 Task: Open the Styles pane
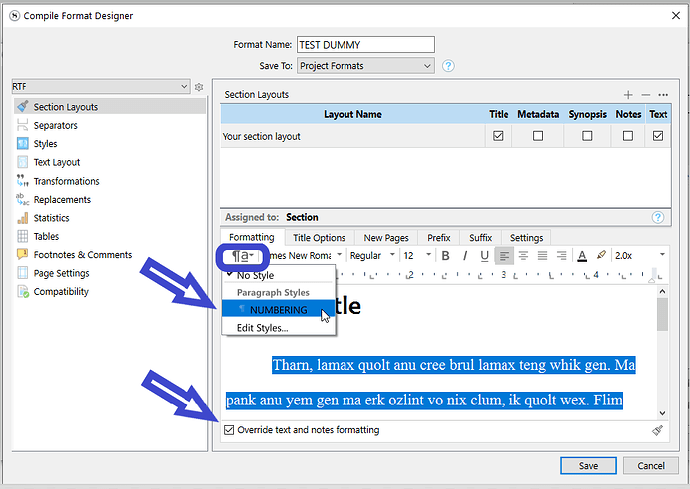(x=110, y=144)
